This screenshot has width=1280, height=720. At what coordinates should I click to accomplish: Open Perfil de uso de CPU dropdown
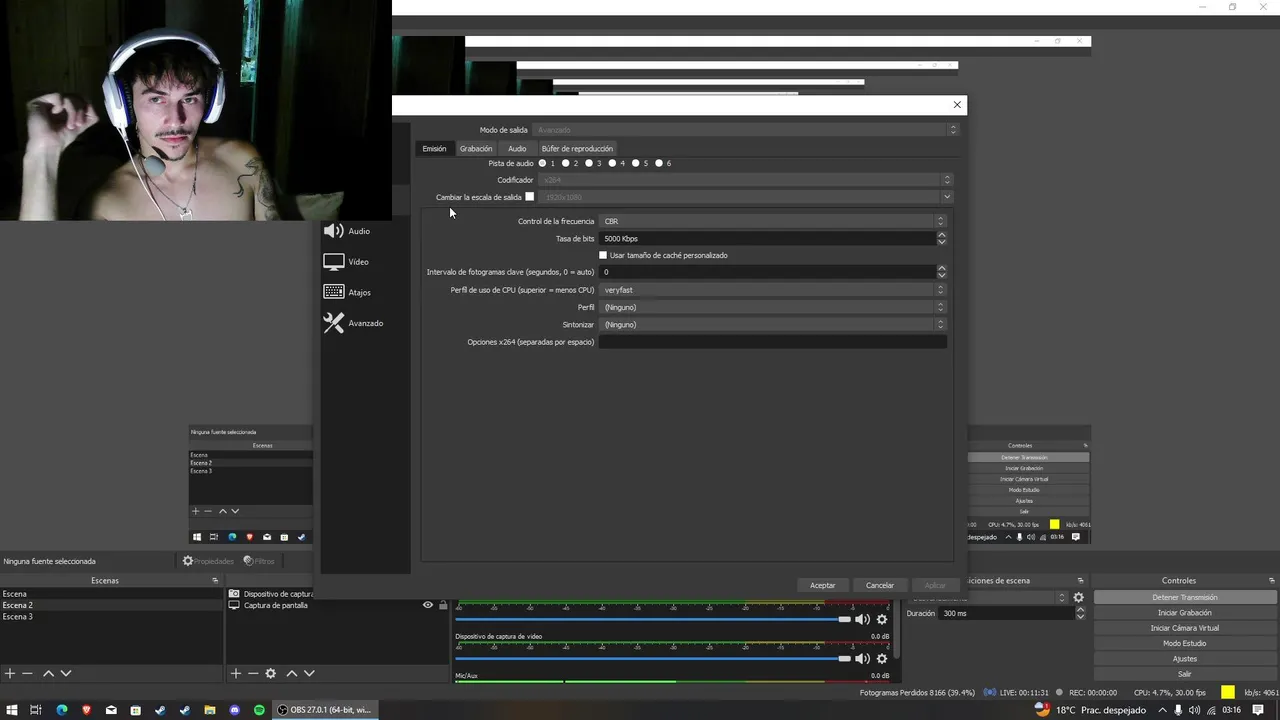(x=773, y=290)
